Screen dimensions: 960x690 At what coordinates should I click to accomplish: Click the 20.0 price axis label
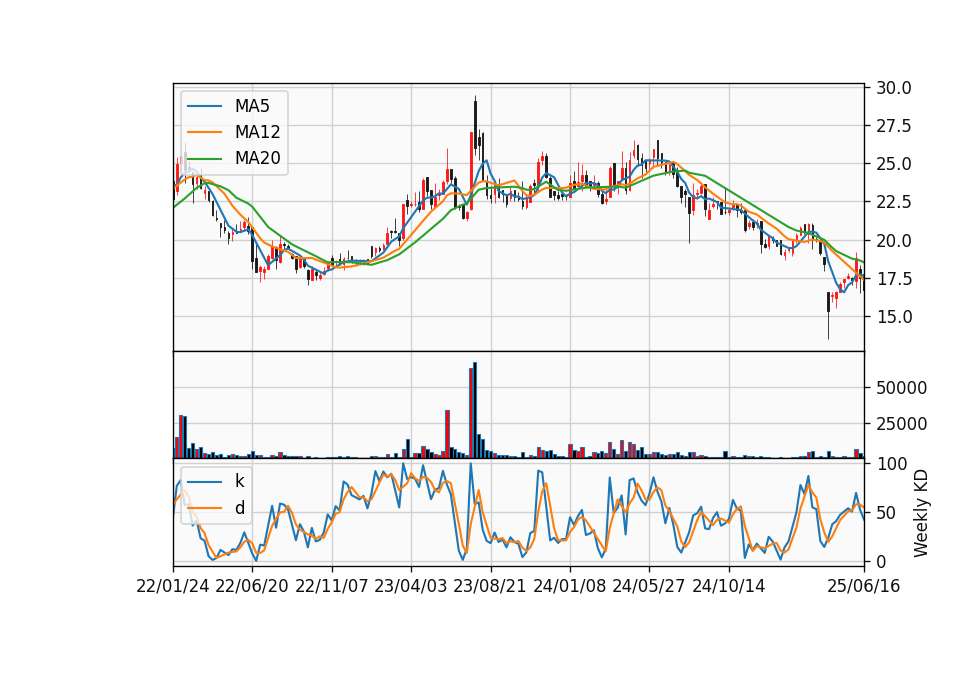(x=893, y=241)
